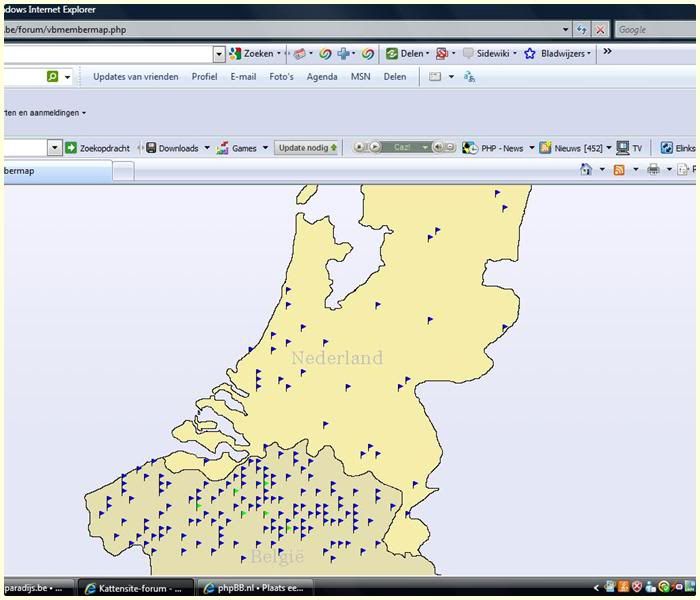The image size is (700, 600).
Task: Open the Profiel link in Live toolbar
Action: [x=204, y=77]
